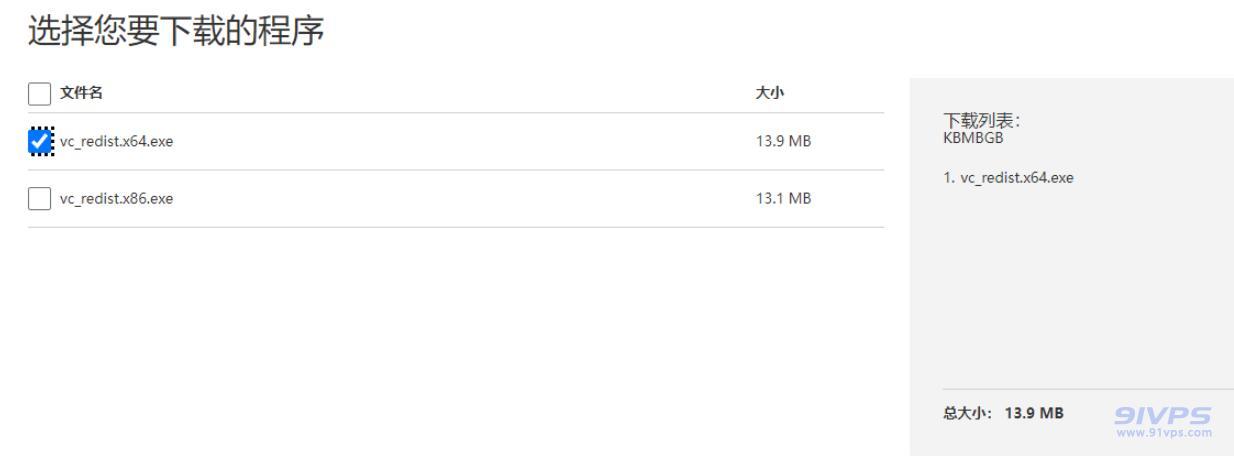Check the select-all box beside 文件名
This screenshot has width=1234, height=460.
(40, 93)
